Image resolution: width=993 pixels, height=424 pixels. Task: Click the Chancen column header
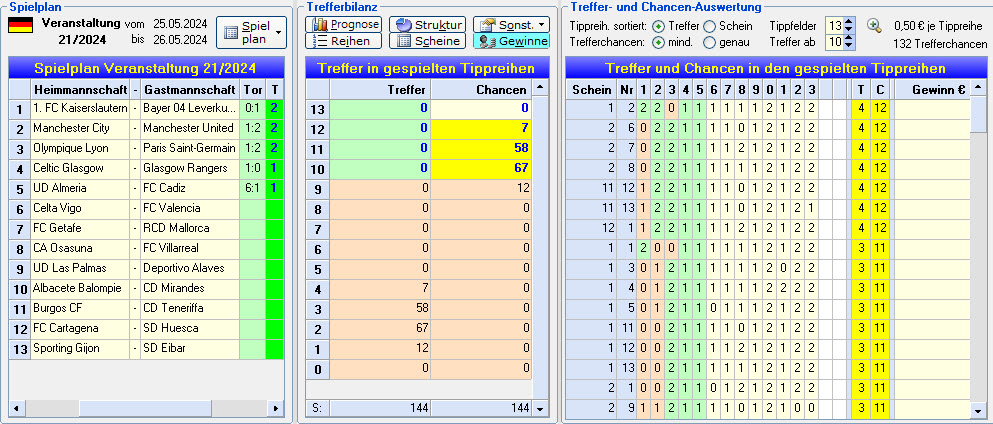pyautogui.click(x=481, y=89)
